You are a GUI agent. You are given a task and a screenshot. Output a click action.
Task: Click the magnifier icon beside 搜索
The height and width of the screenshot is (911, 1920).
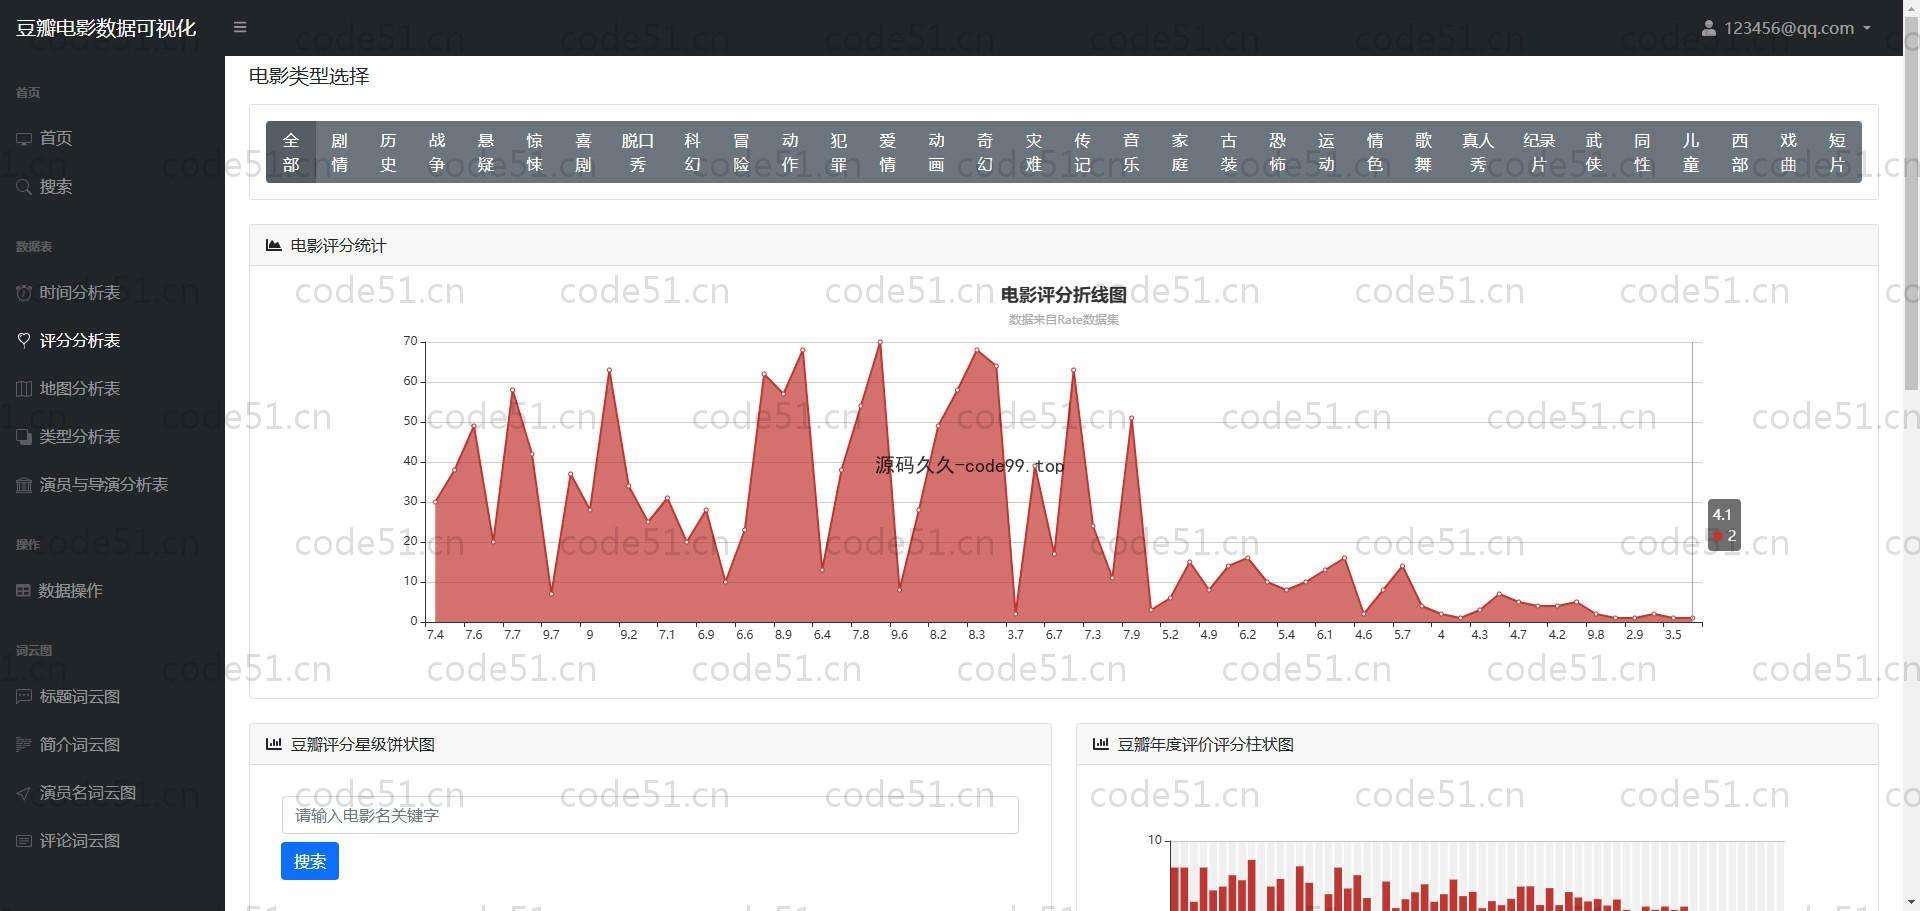tap(24, 186)
